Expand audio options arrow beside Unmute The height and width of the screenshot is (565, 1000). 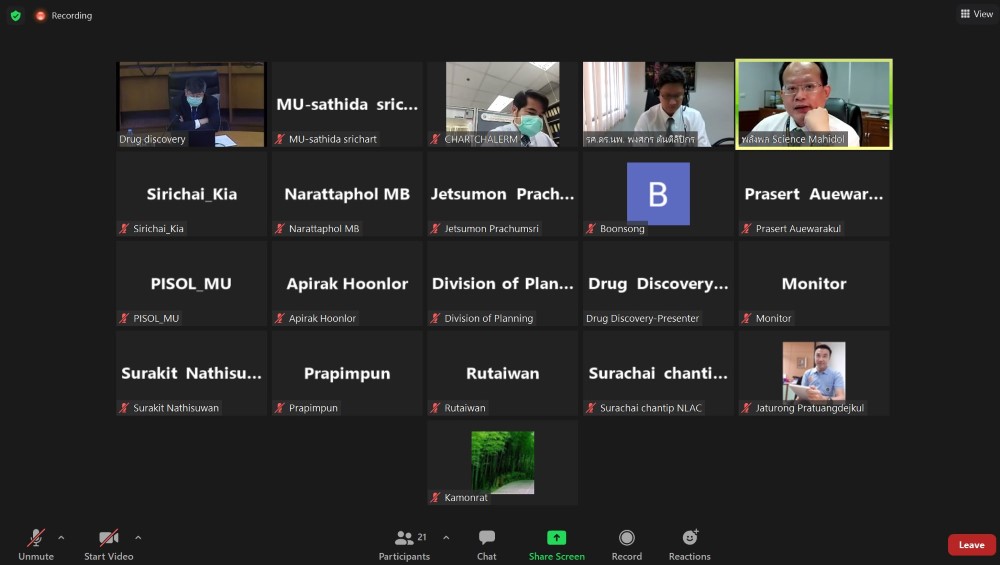coord(61,537)
